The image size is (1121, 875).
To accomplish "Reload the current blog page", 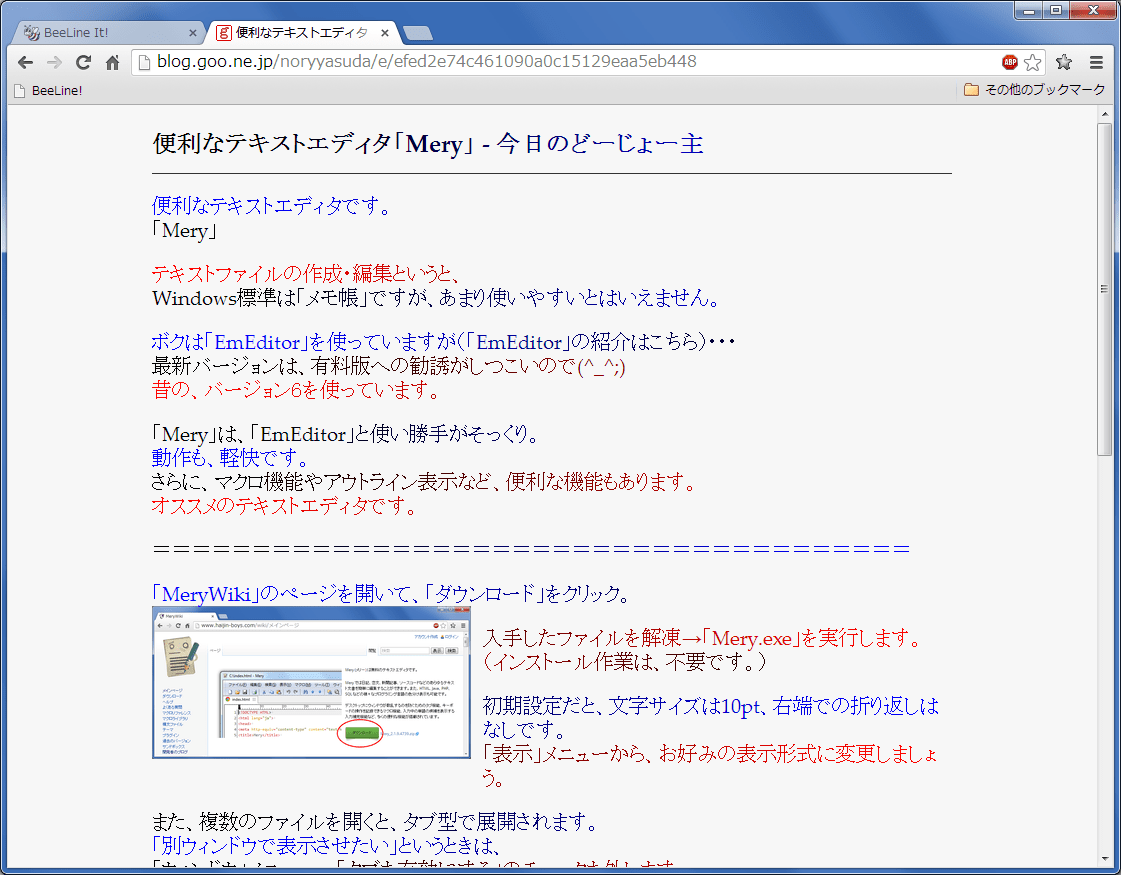I will coord(84,62).
